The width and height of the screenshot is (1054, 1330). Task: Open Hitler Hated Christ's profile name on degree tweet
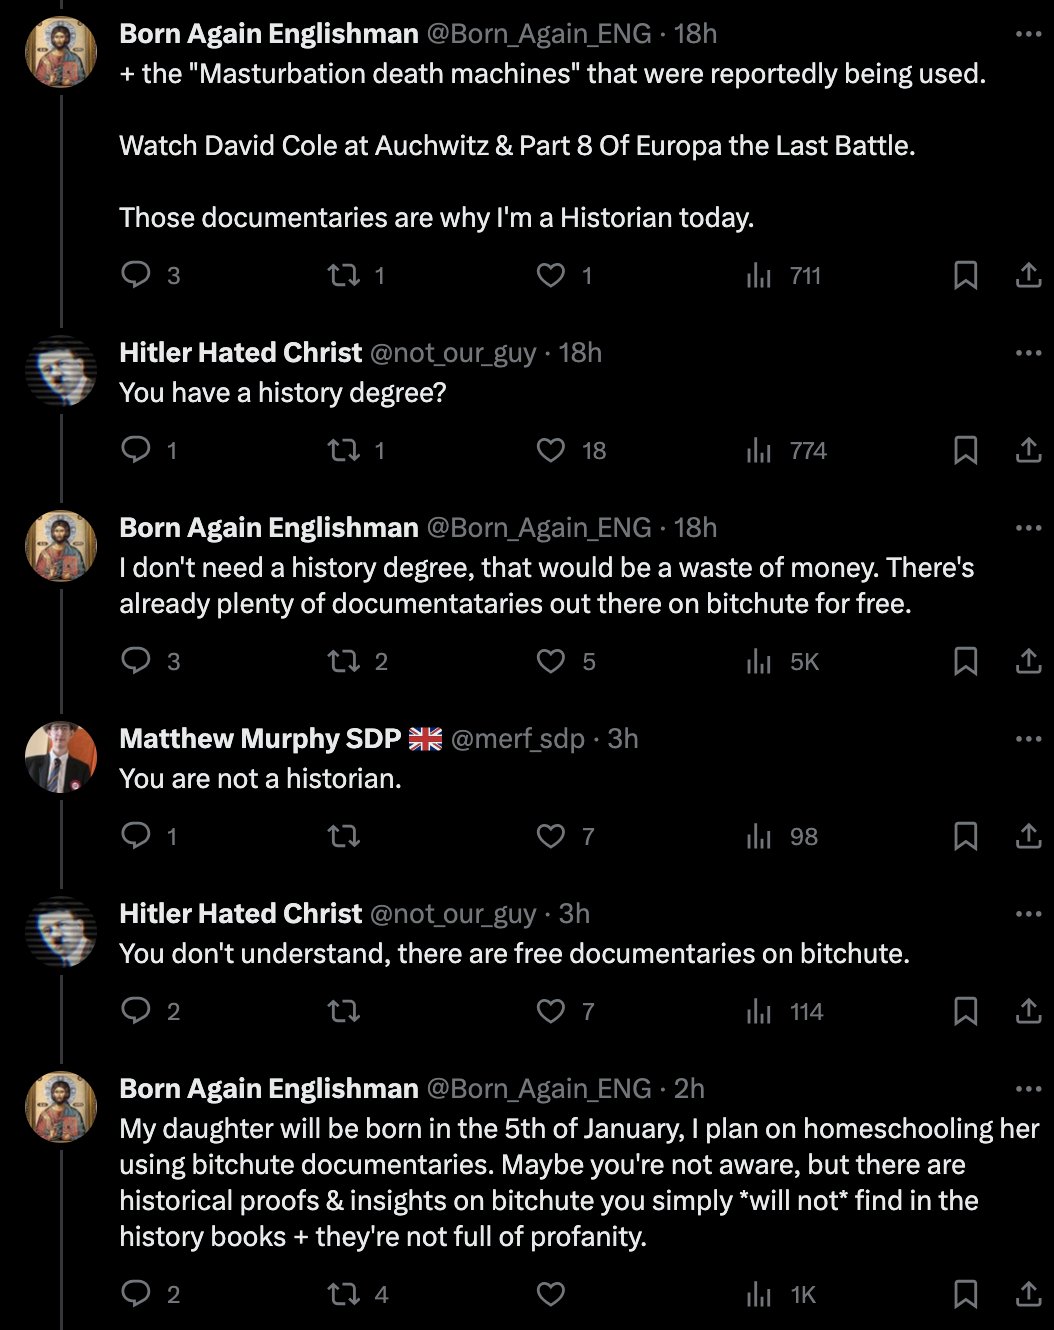tap(240, 353)
